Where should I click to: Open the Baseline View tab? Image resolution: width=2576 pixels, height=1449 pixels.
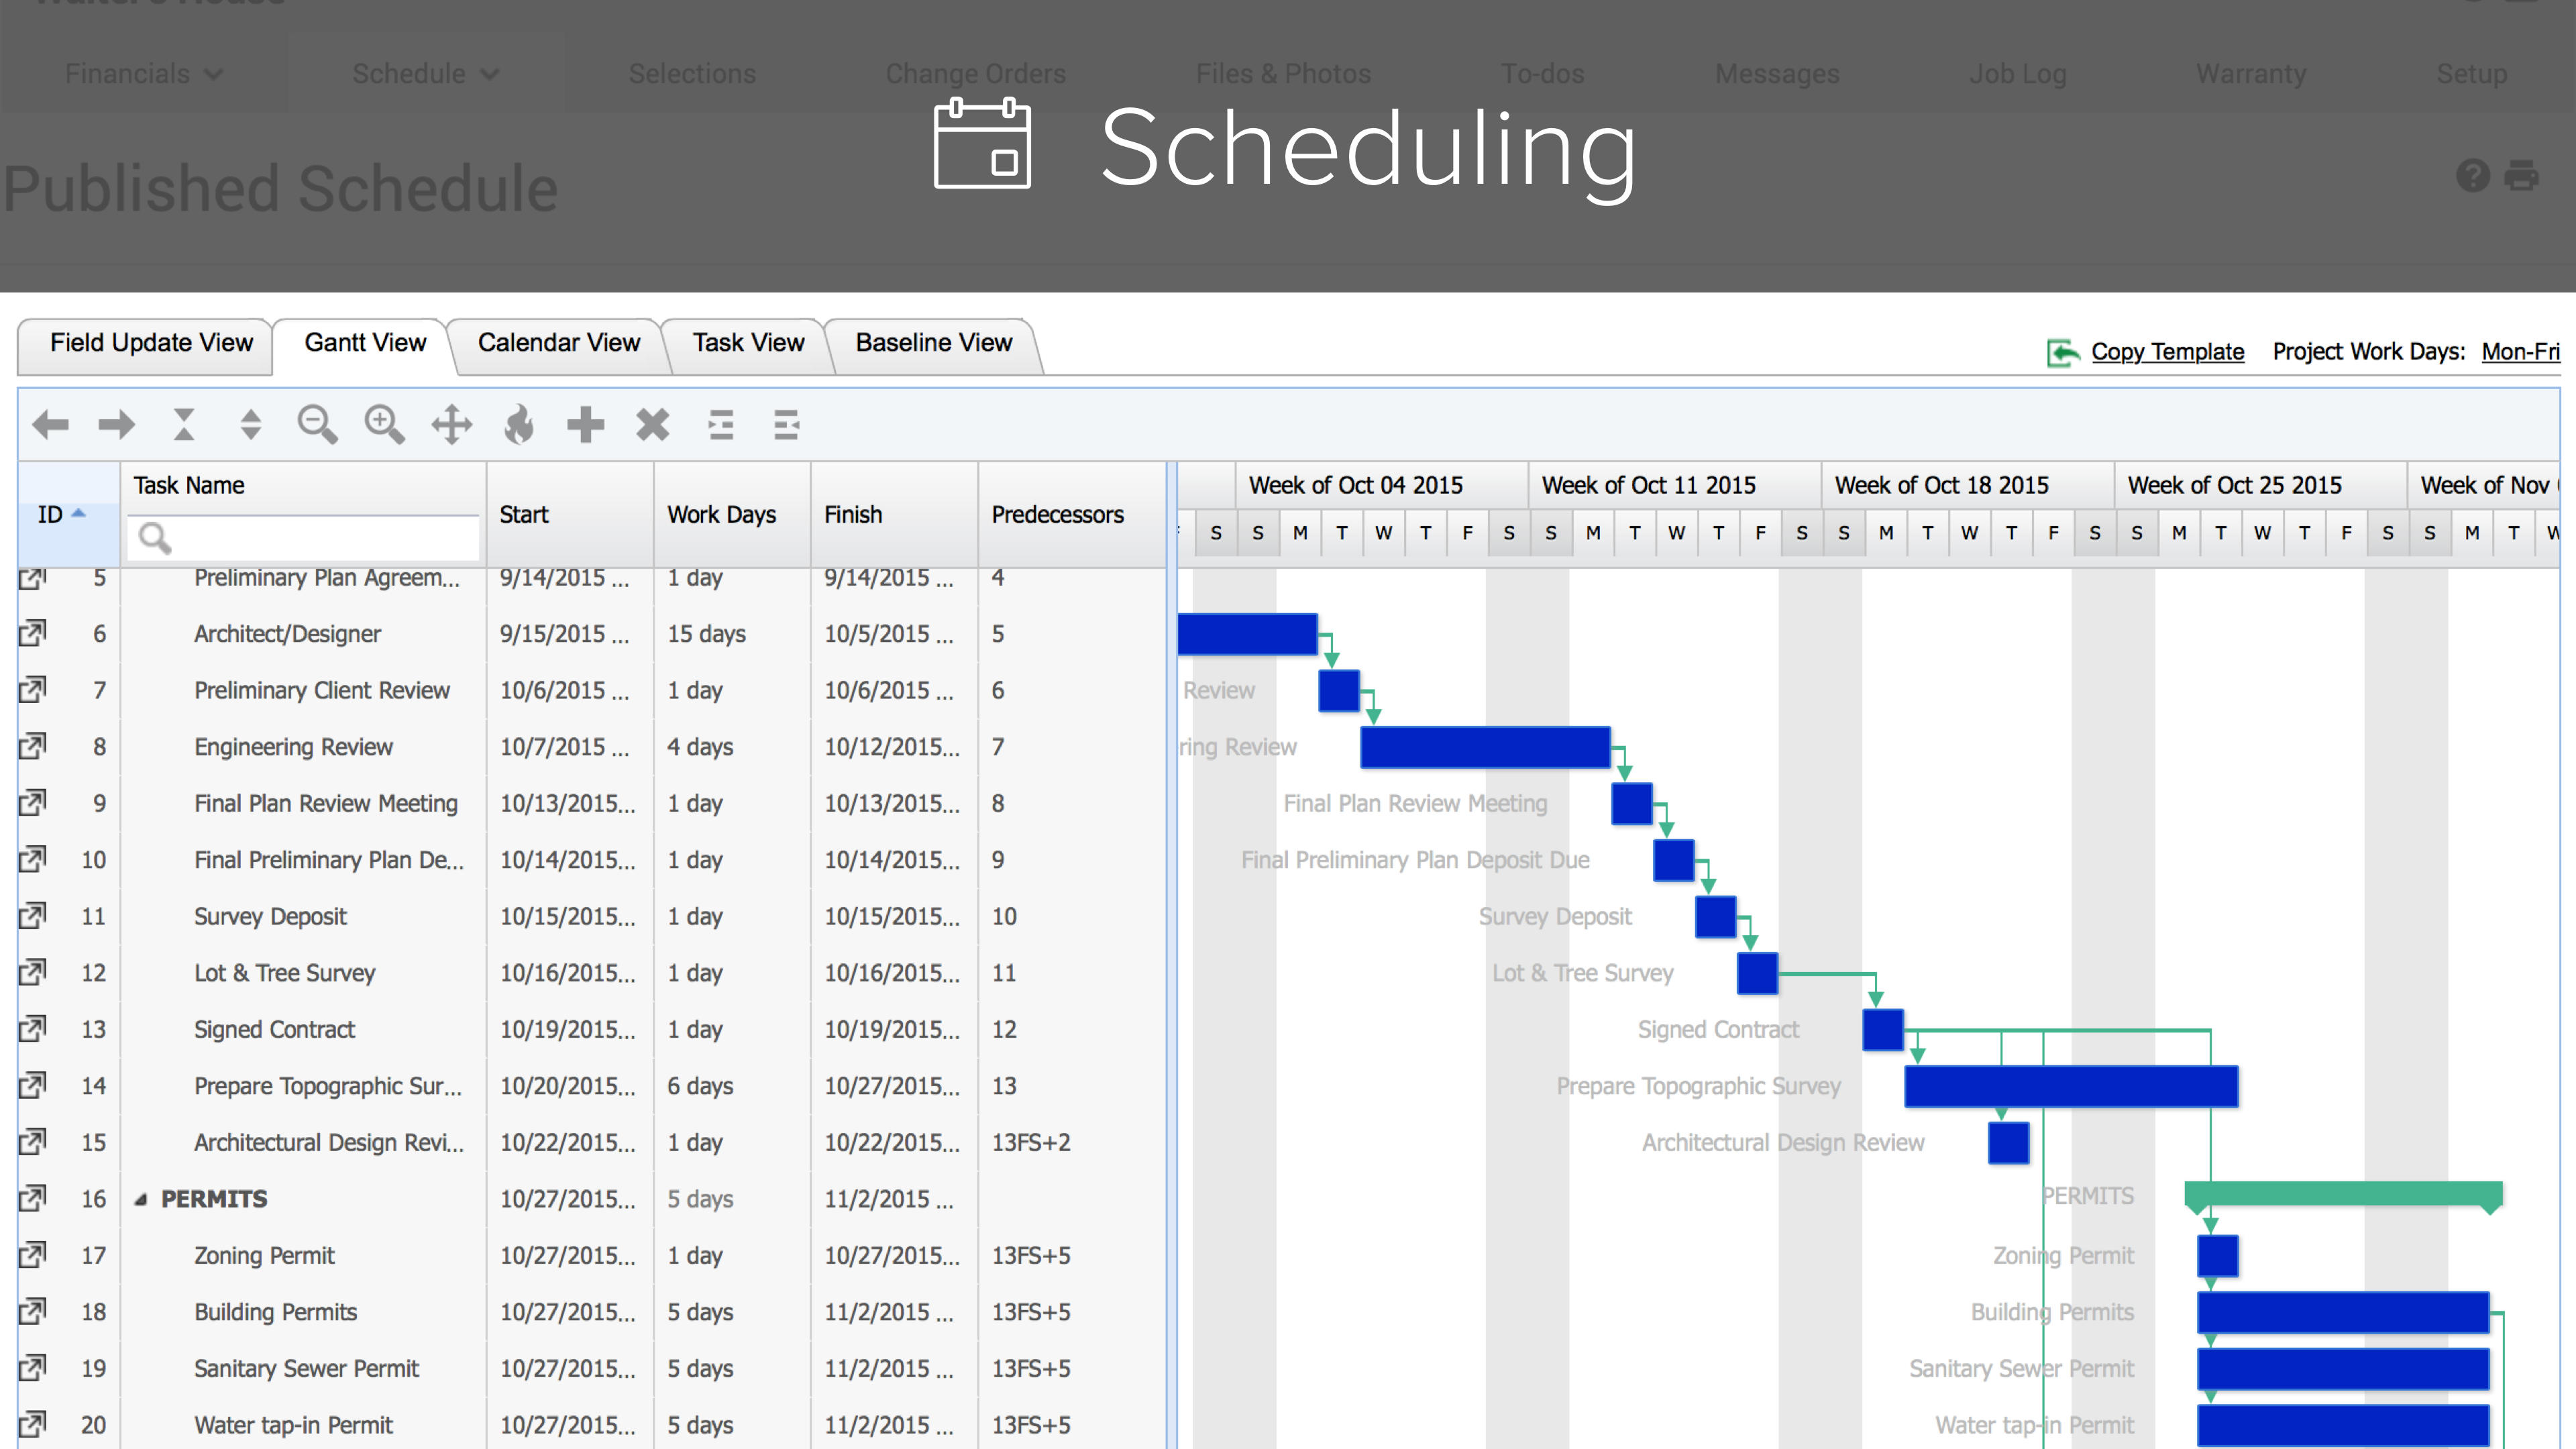click(x=933, y=343)
